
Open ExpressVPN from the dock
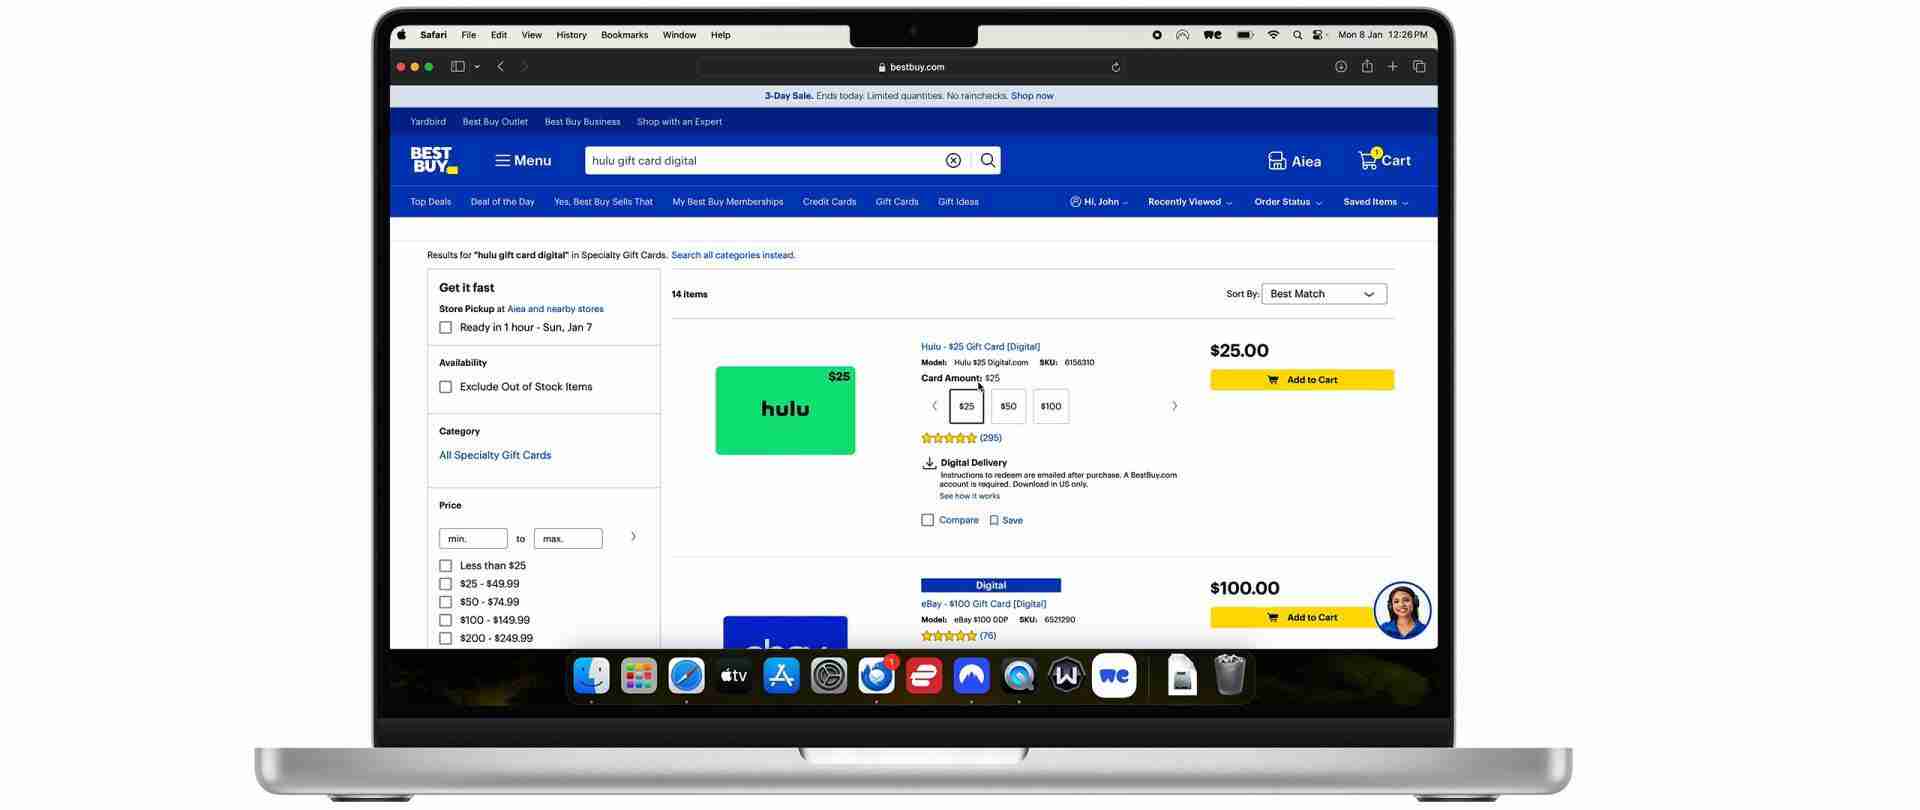923,676
